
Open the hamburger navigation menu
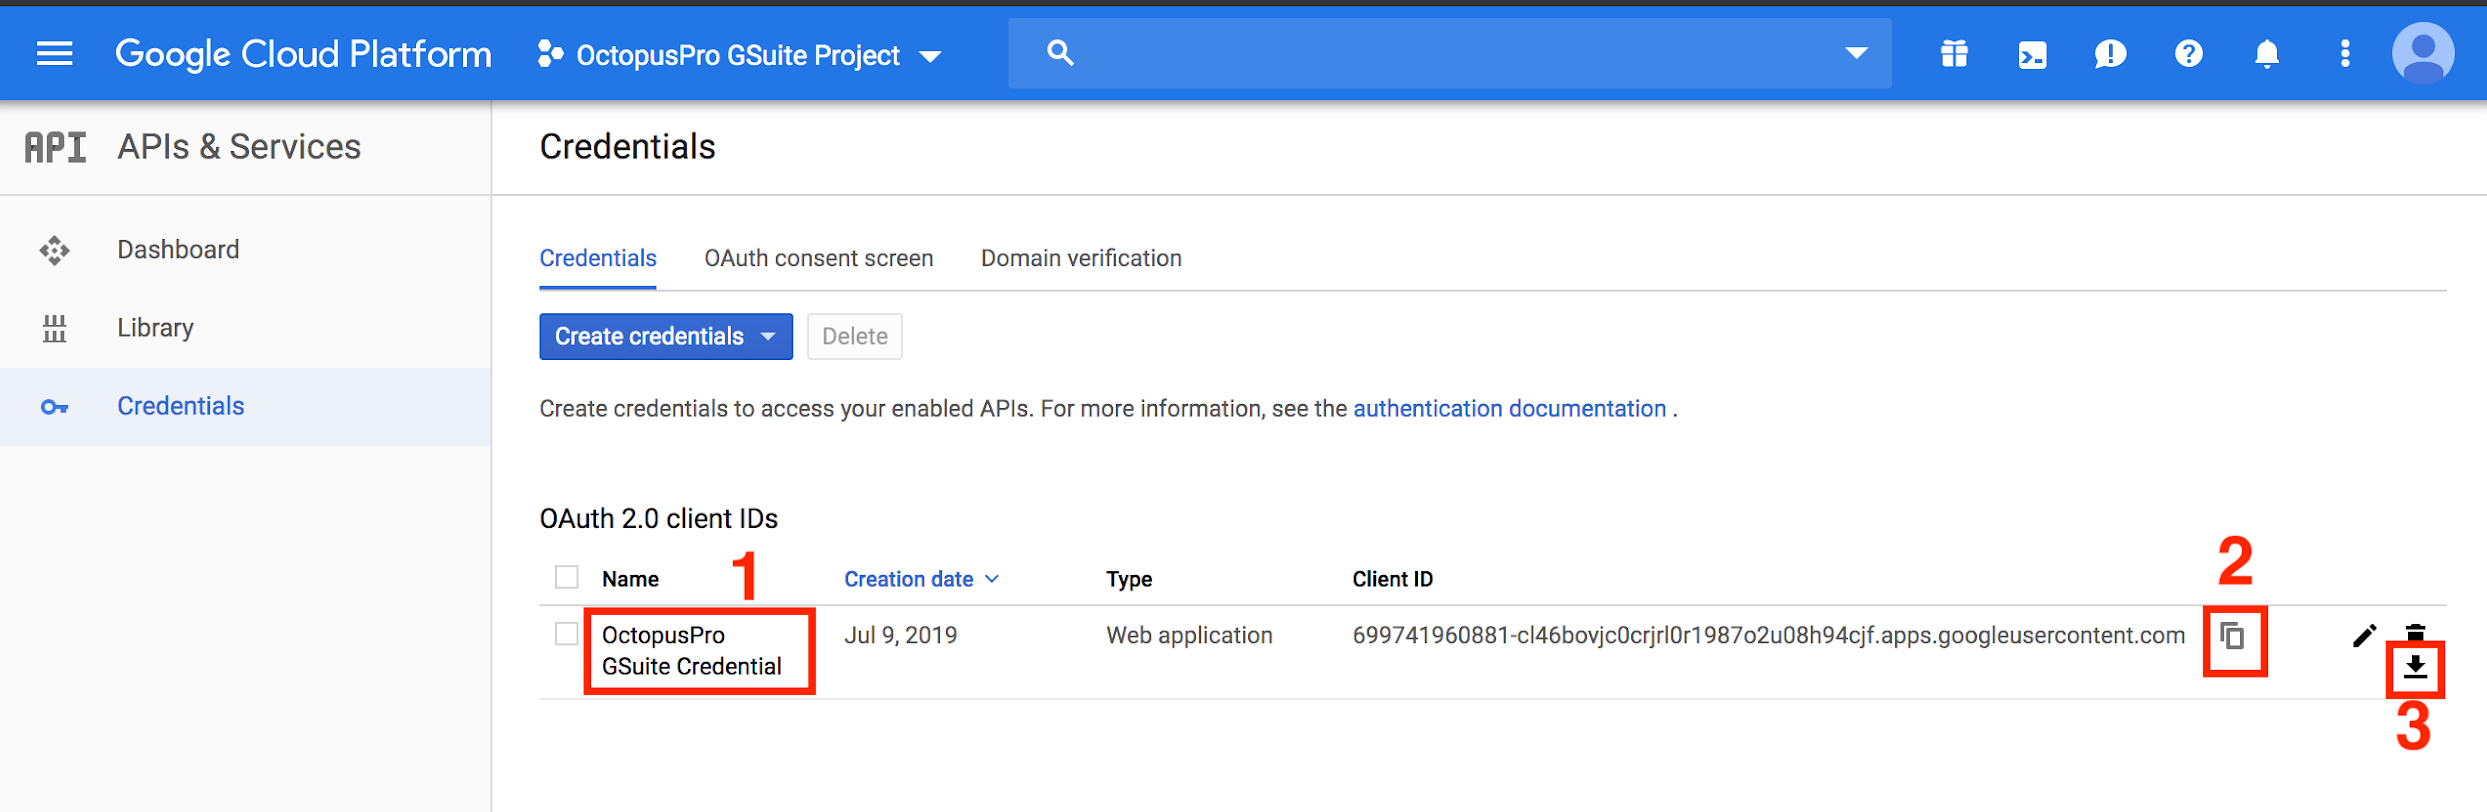(54, 54)
